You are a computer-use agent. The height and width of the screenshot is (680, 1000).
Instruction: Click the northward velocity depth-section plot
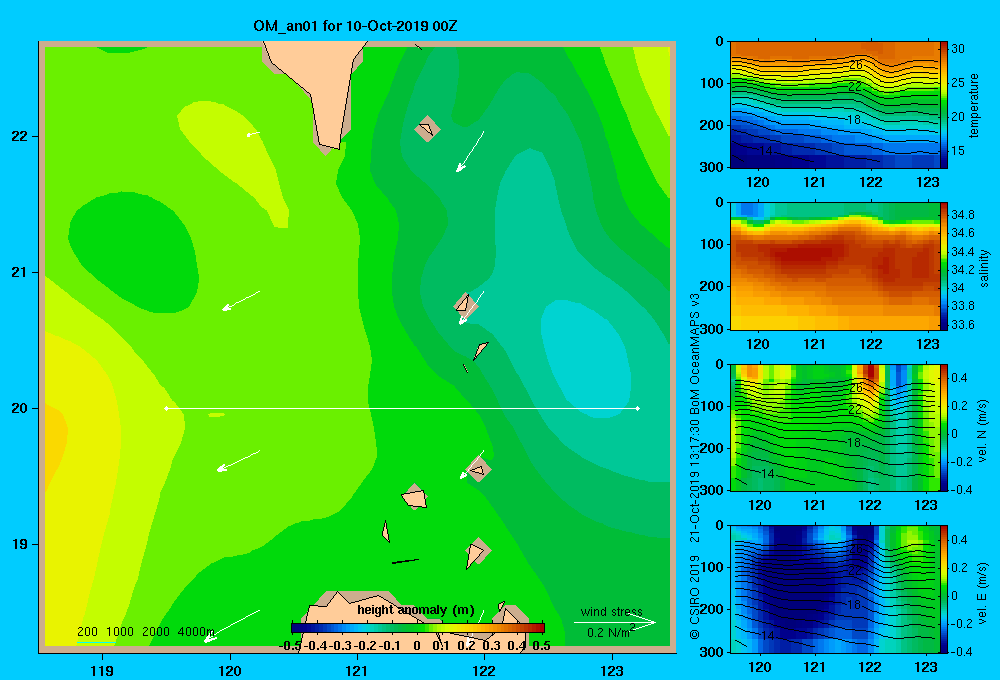pos(834,428)
